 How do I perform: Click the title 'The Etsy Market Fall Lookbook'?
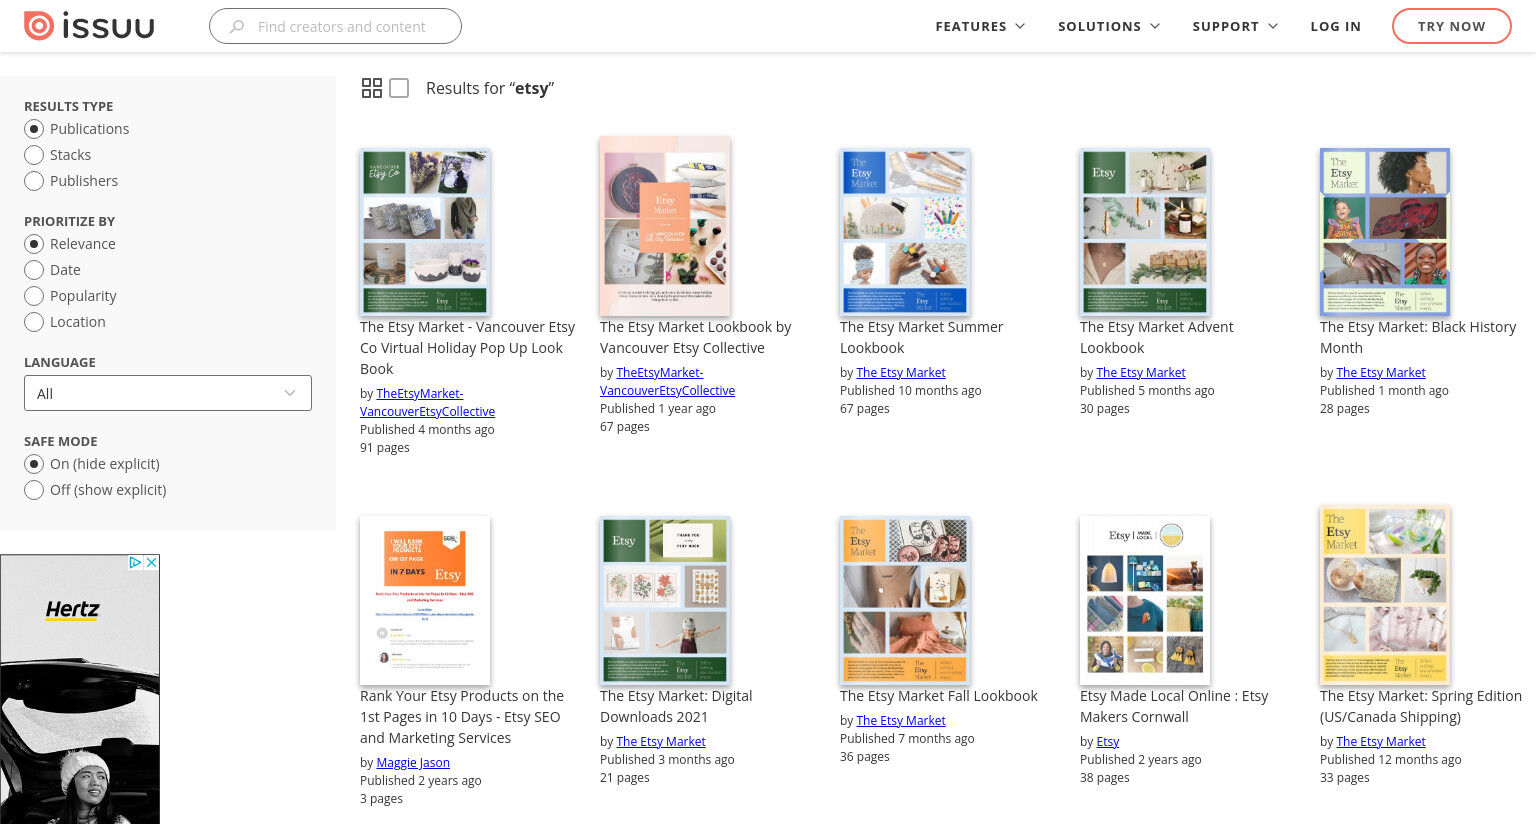coord(939,696)
